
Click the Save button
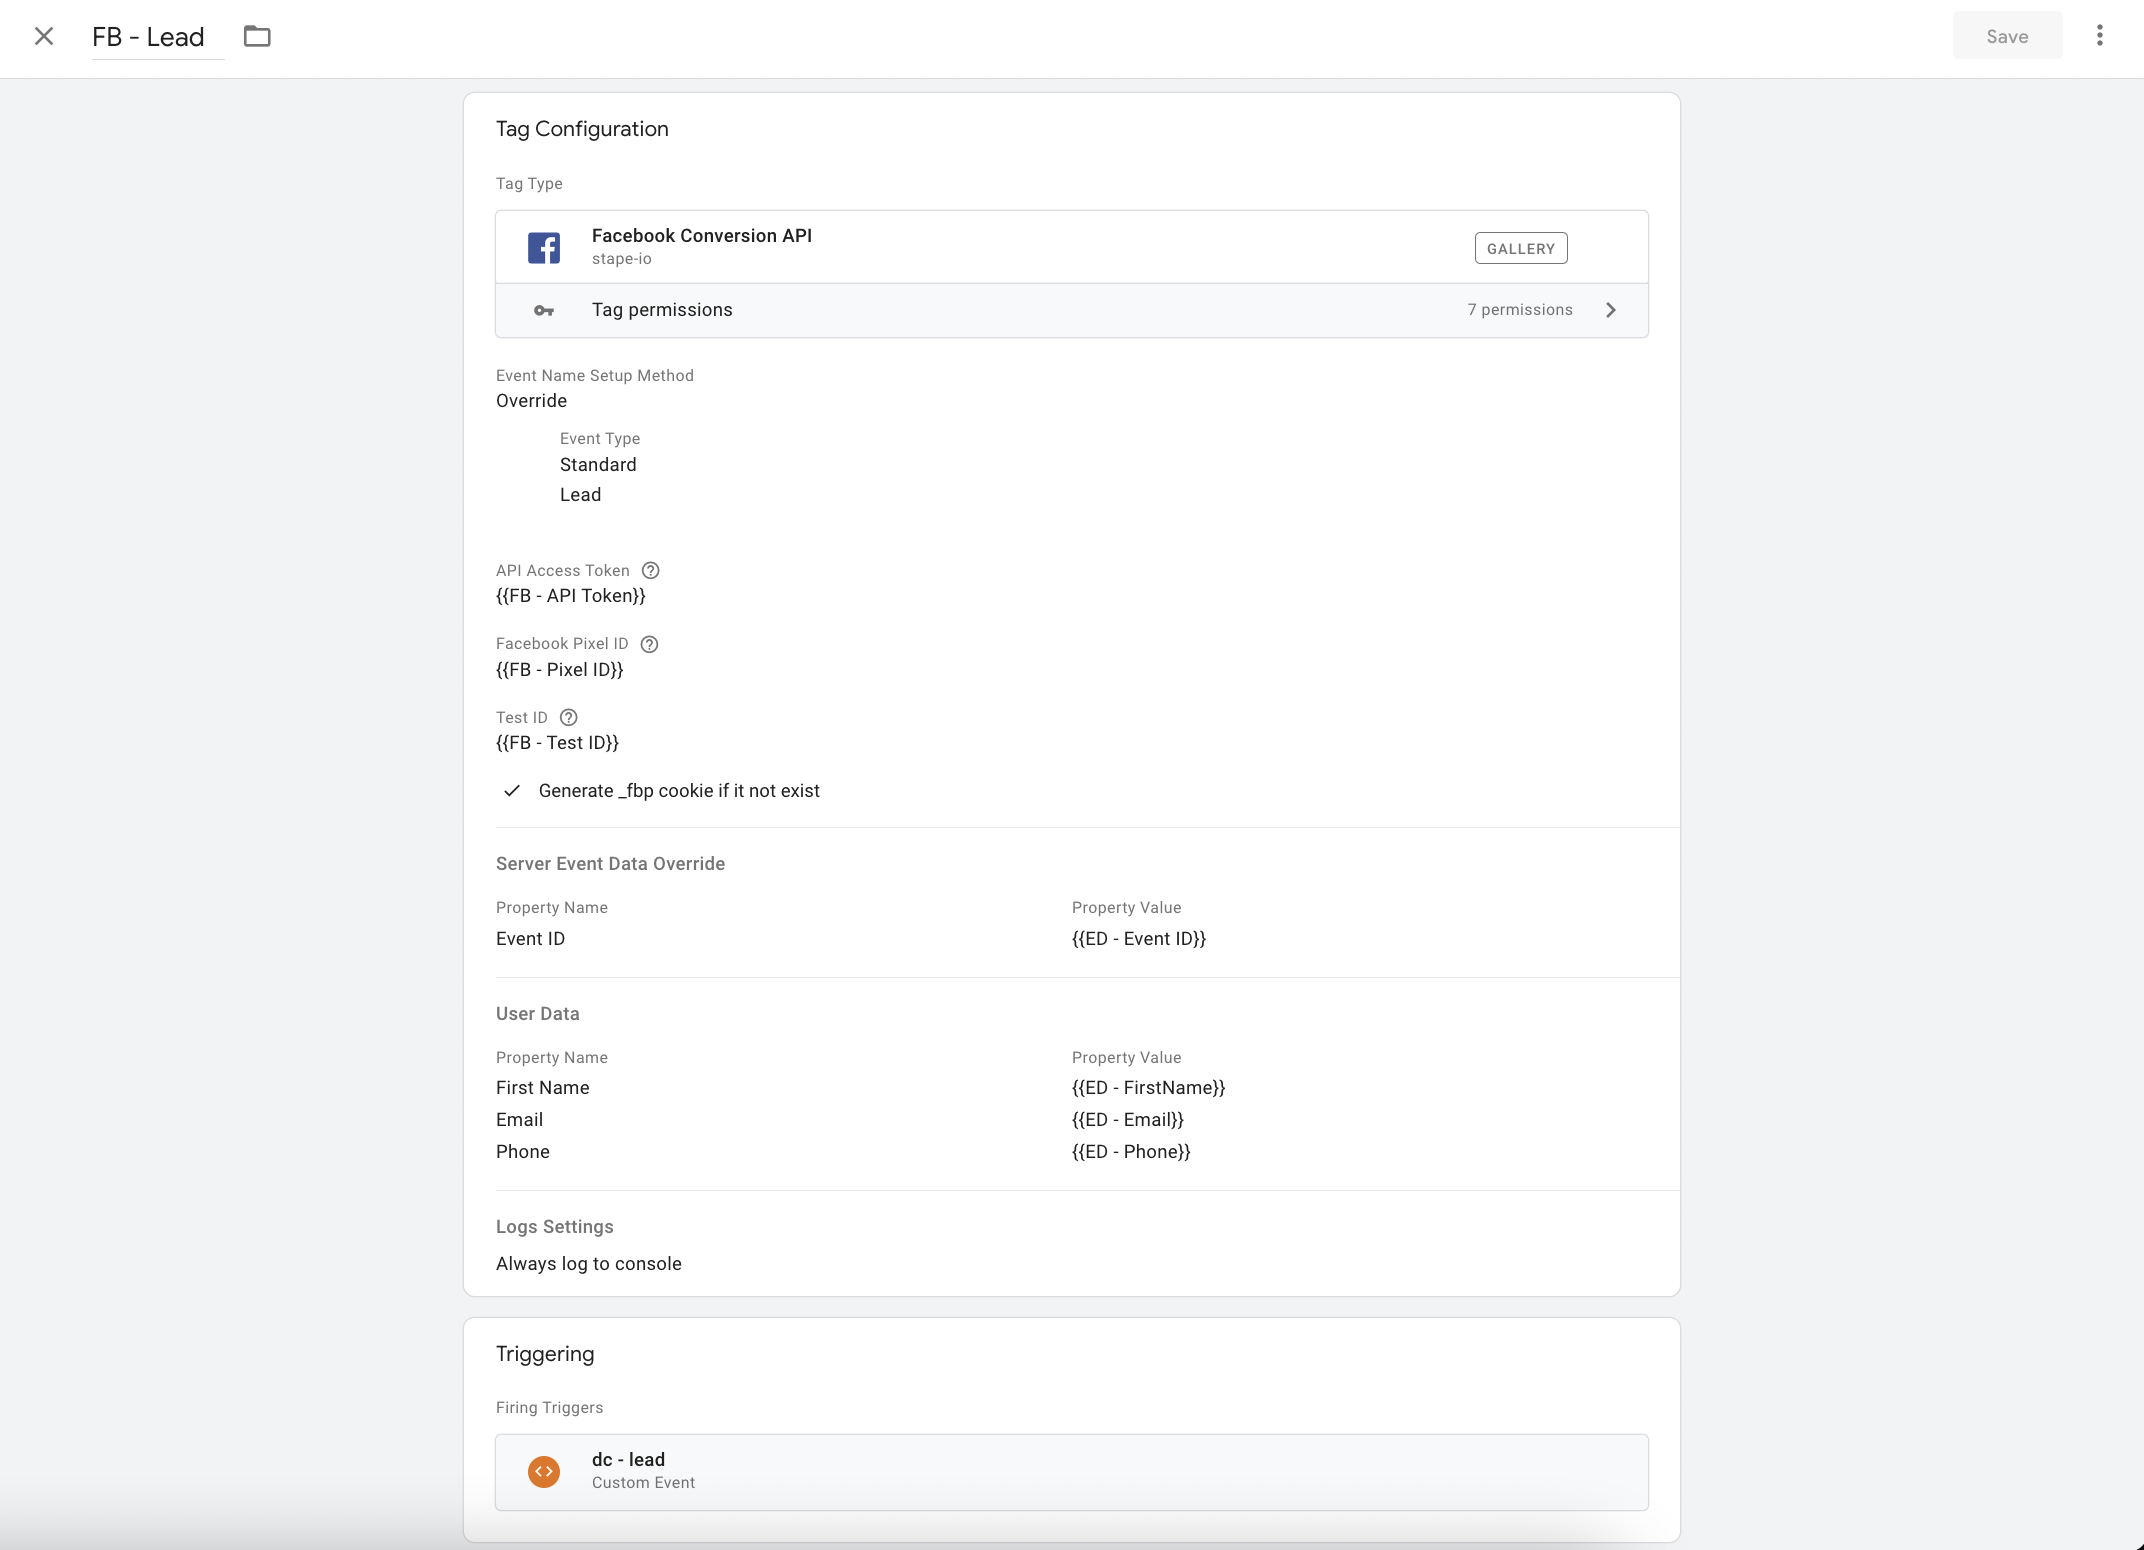click(2007, 37)
